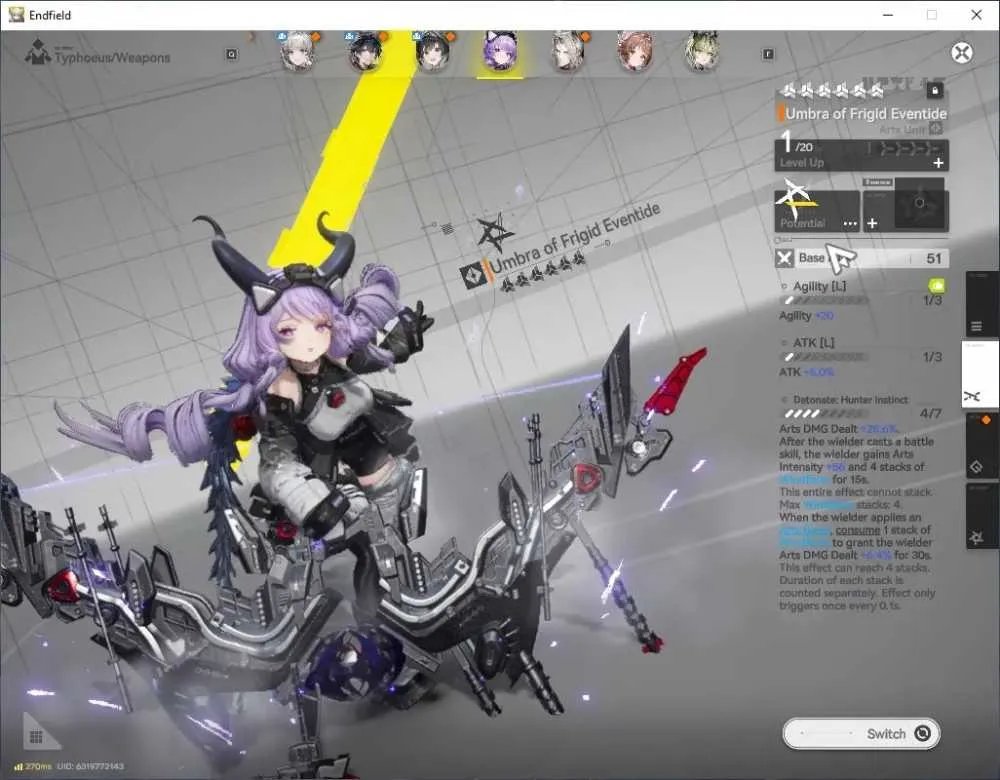Click the plus on the Level Up bar

coord(938,163)
